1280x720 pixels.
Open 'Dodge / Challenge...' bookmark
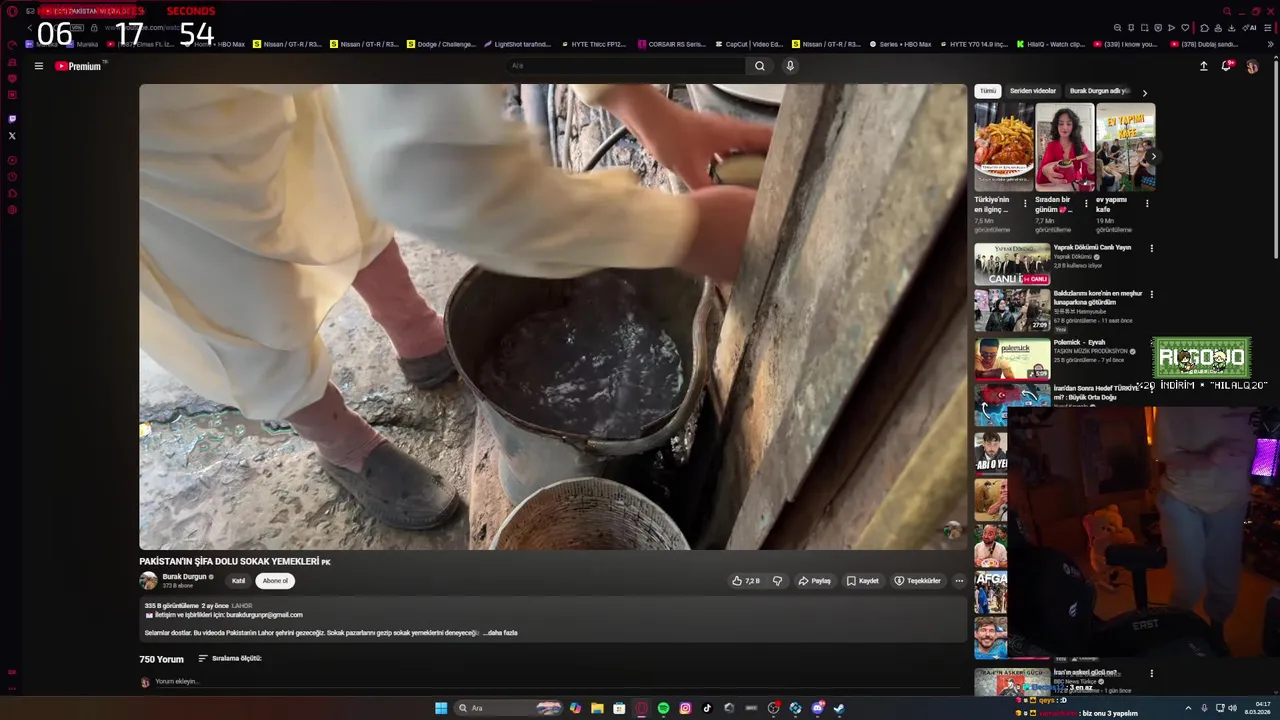coord(441,44)
